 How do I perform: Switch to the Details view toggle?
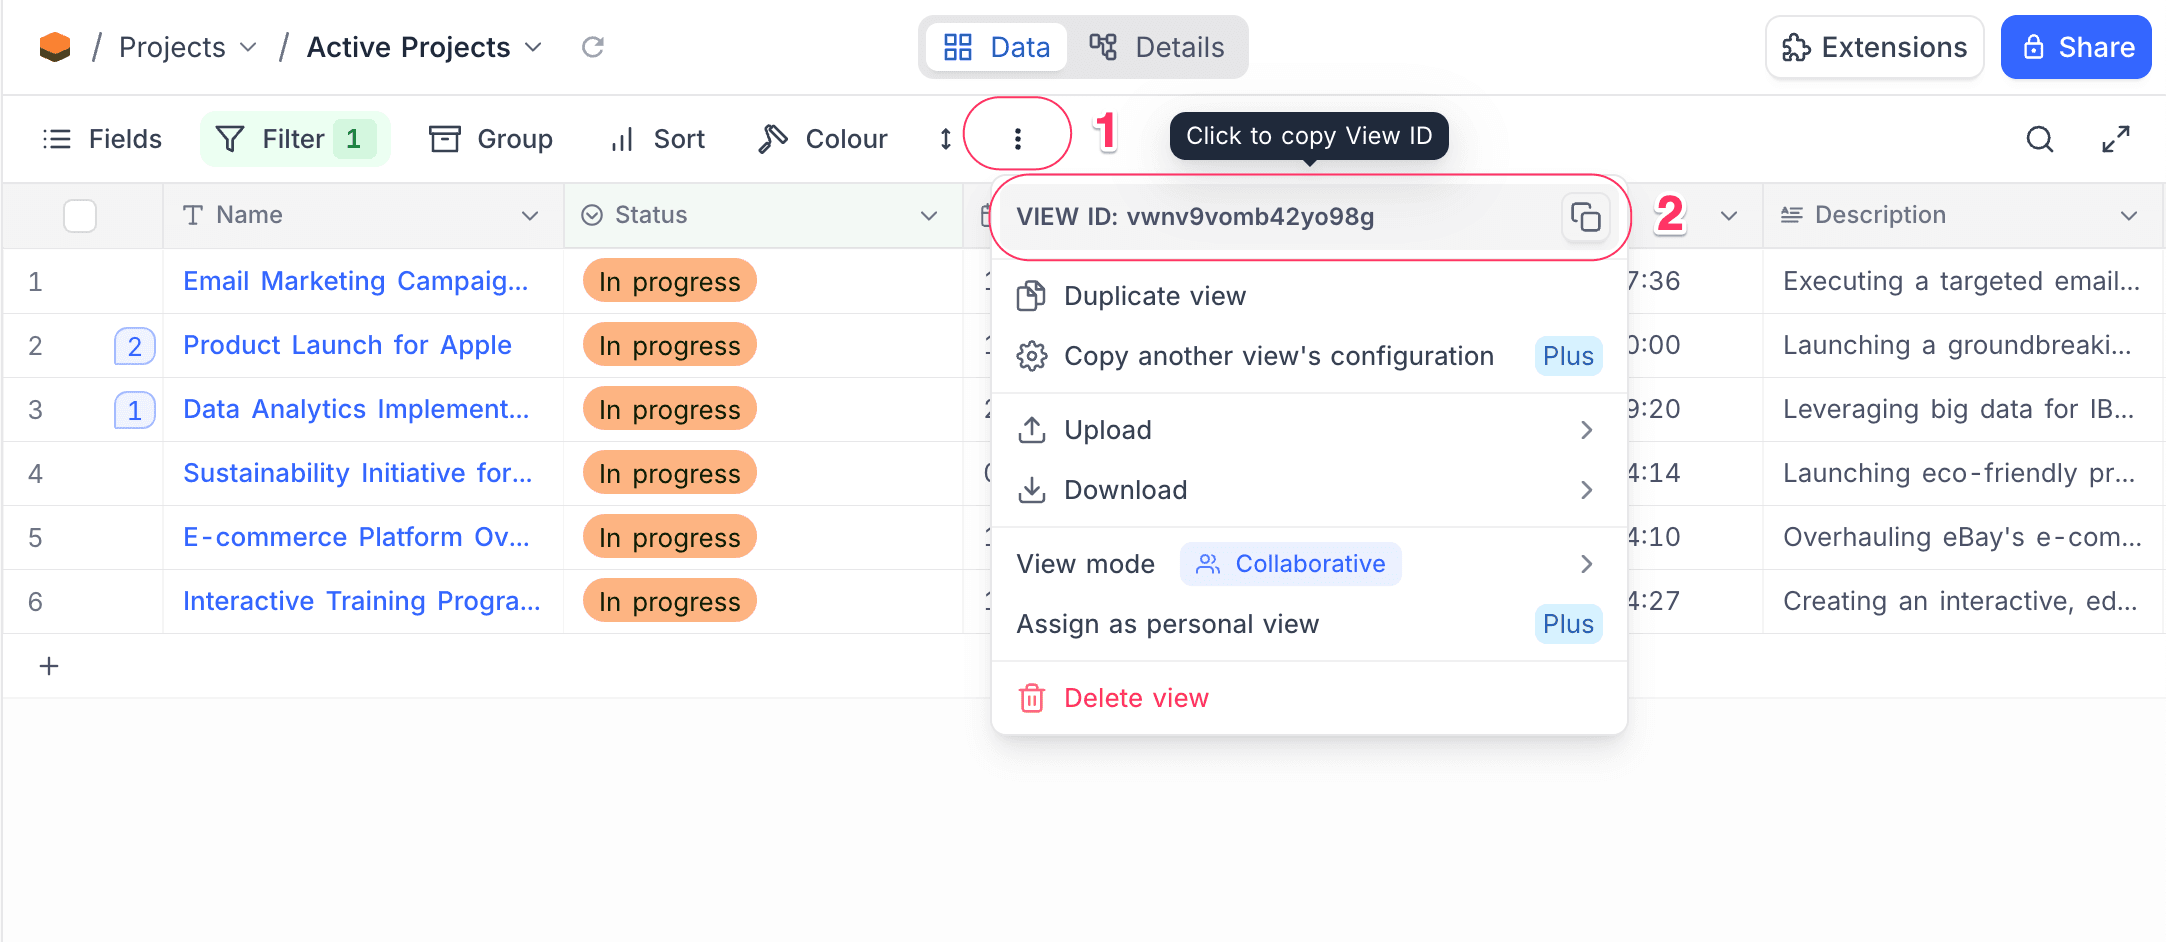[1157, 47]
